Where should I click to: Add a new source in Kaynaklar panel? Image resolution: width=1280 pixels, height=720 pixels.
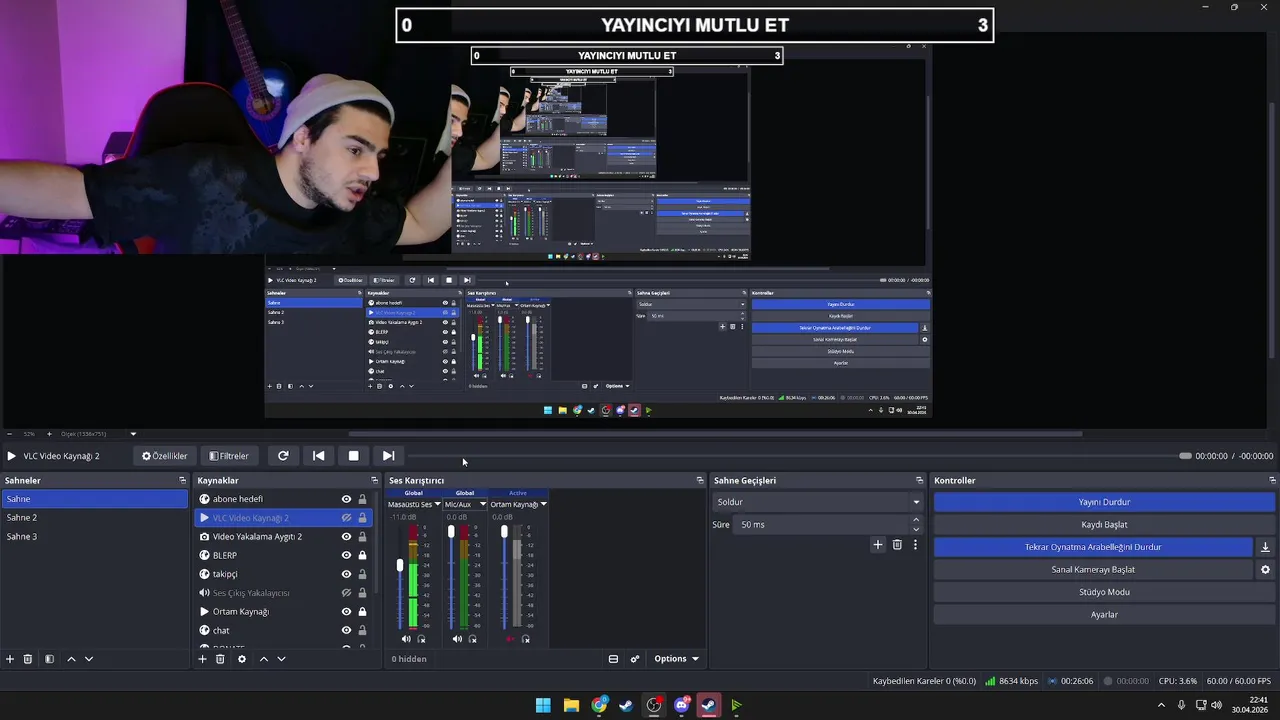(202, 659)
